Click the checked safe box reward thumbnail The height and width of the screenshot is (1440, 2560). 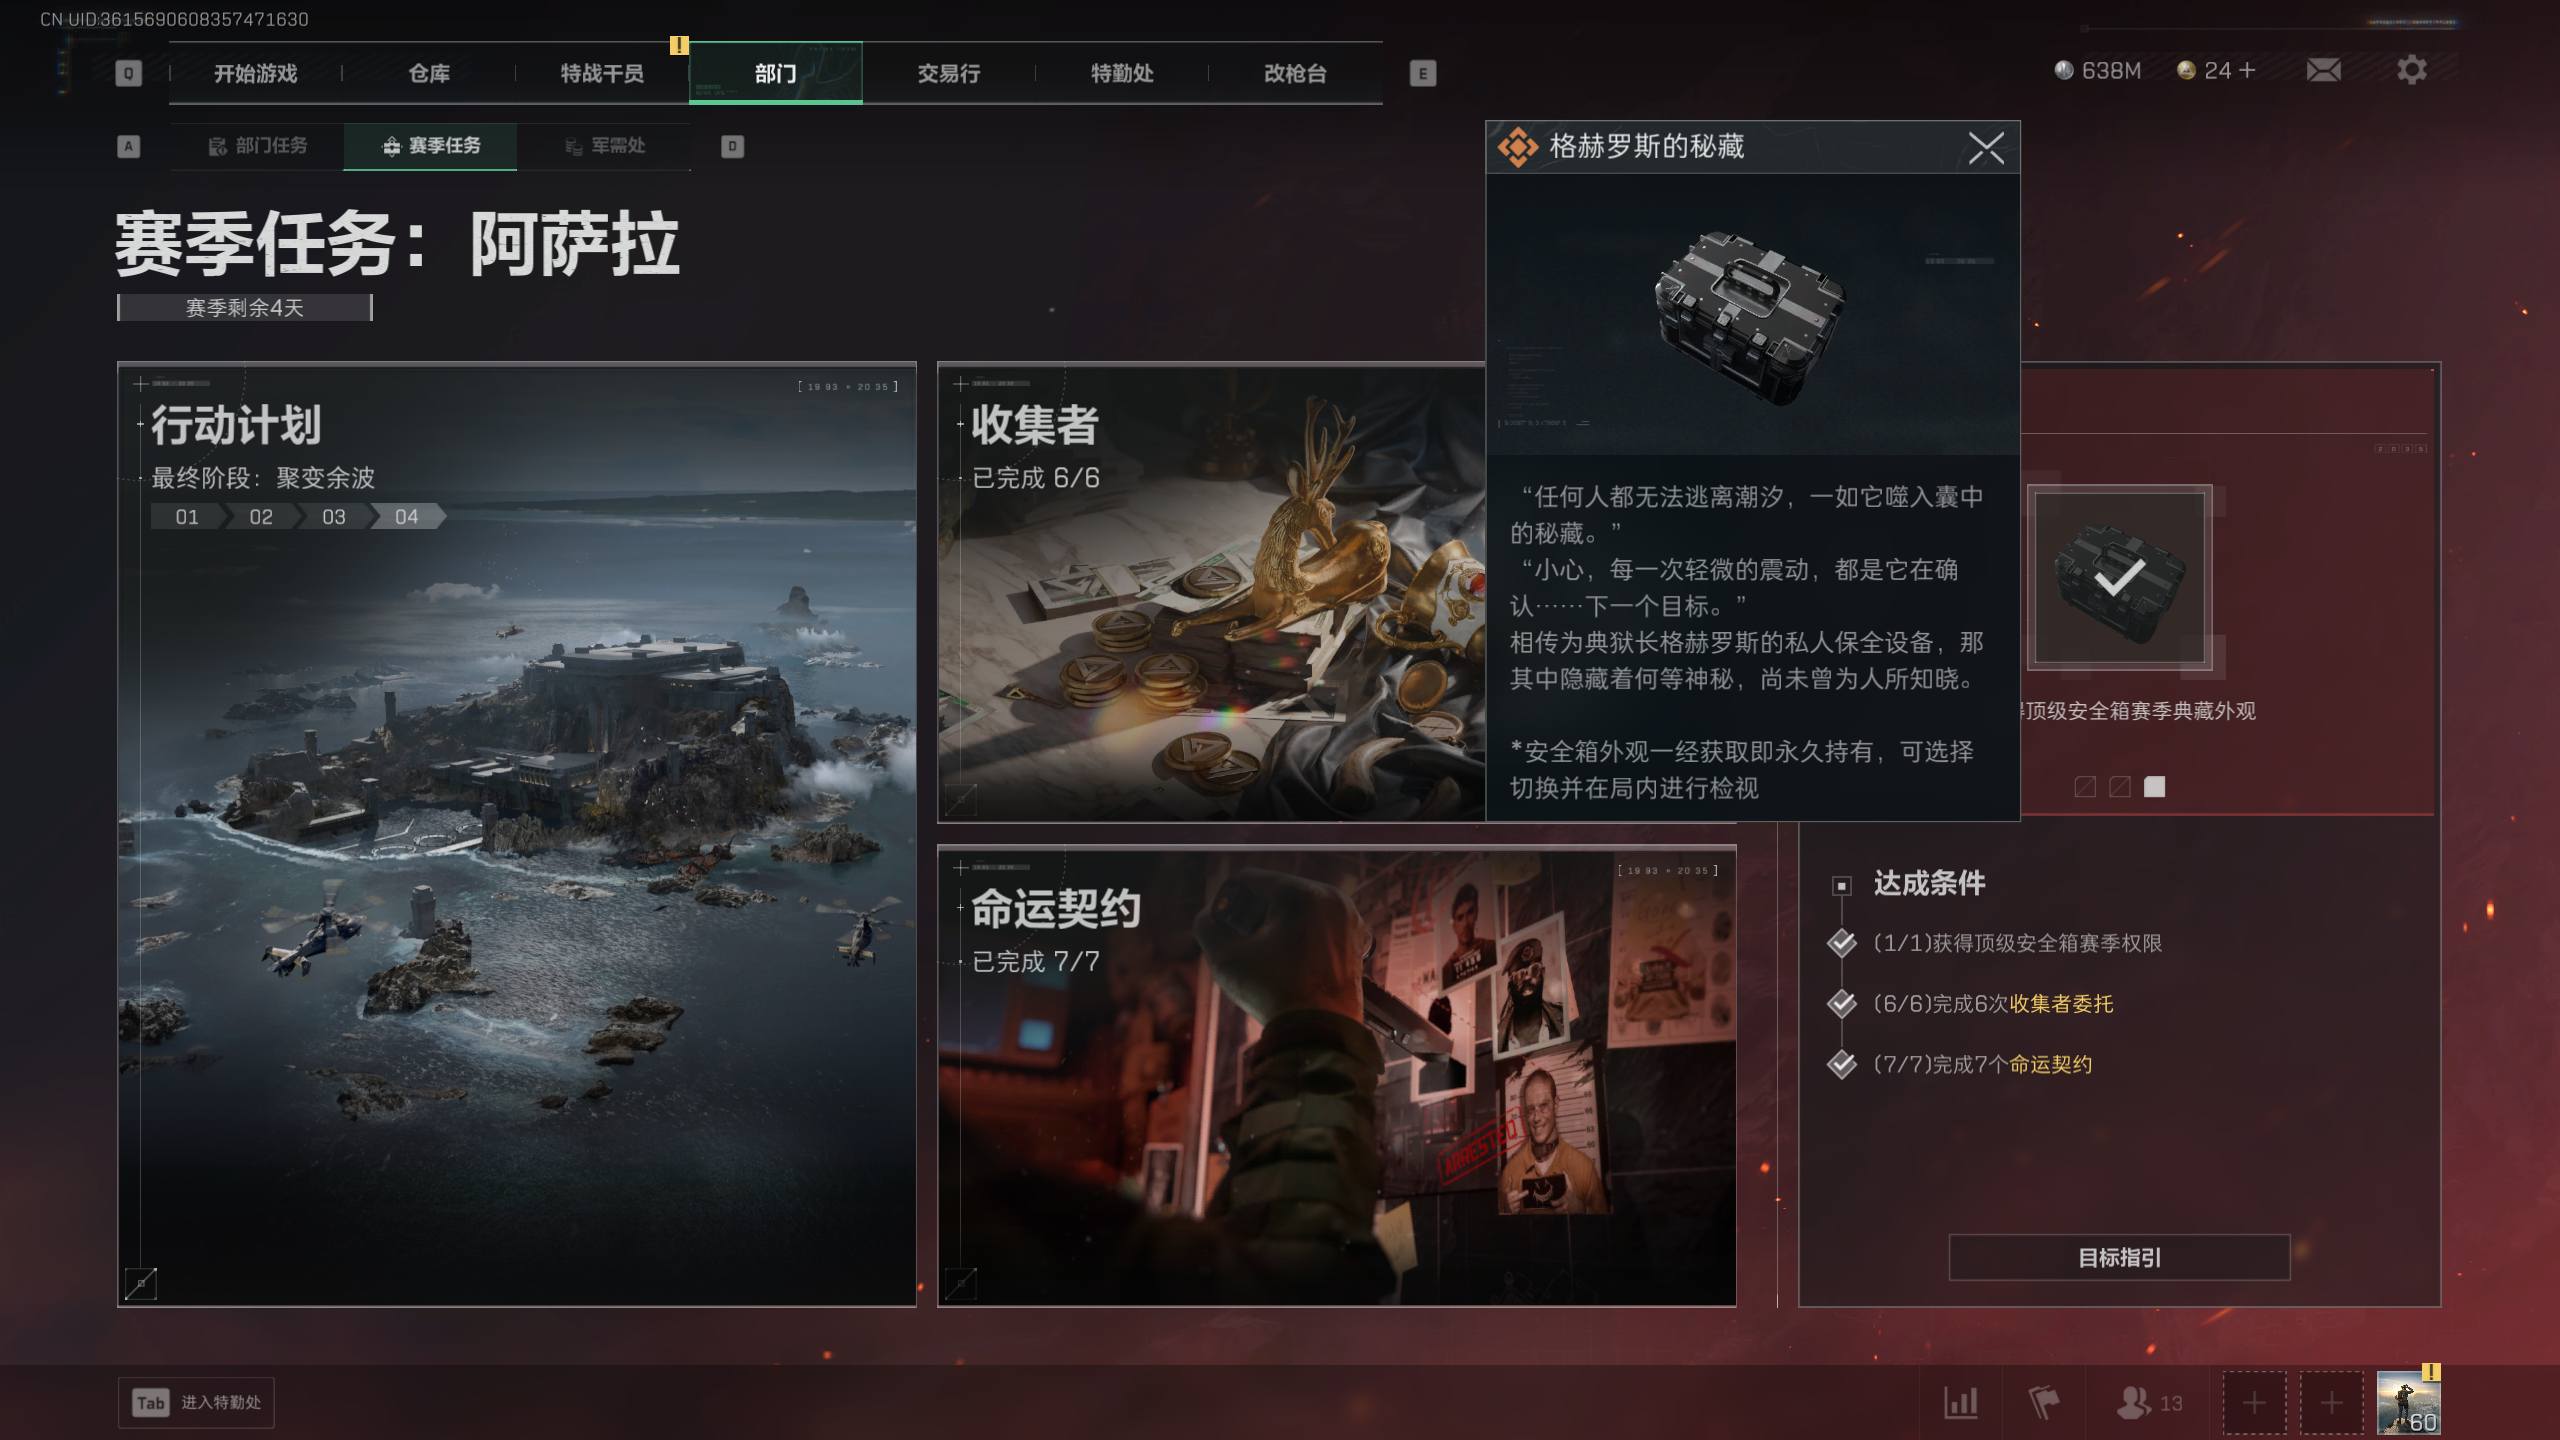2119,577
